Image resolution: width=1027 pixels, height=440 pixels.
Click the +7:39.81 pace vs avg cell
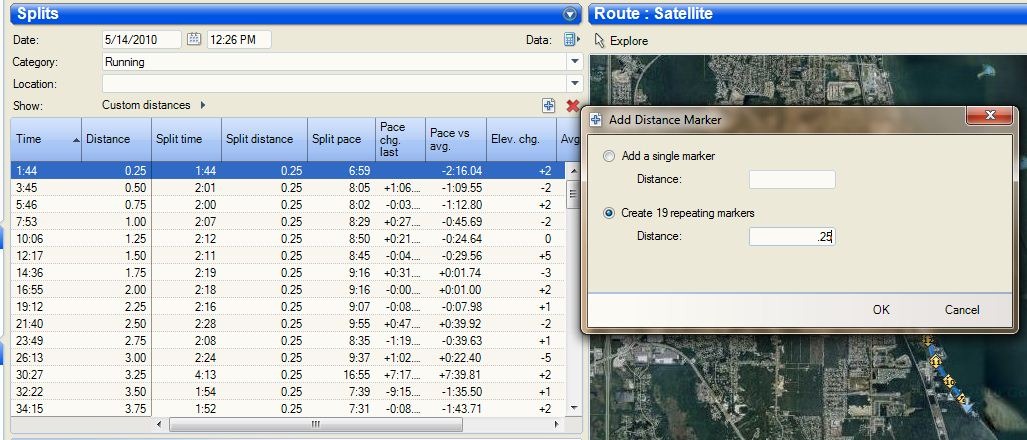[x=456, y=375]
